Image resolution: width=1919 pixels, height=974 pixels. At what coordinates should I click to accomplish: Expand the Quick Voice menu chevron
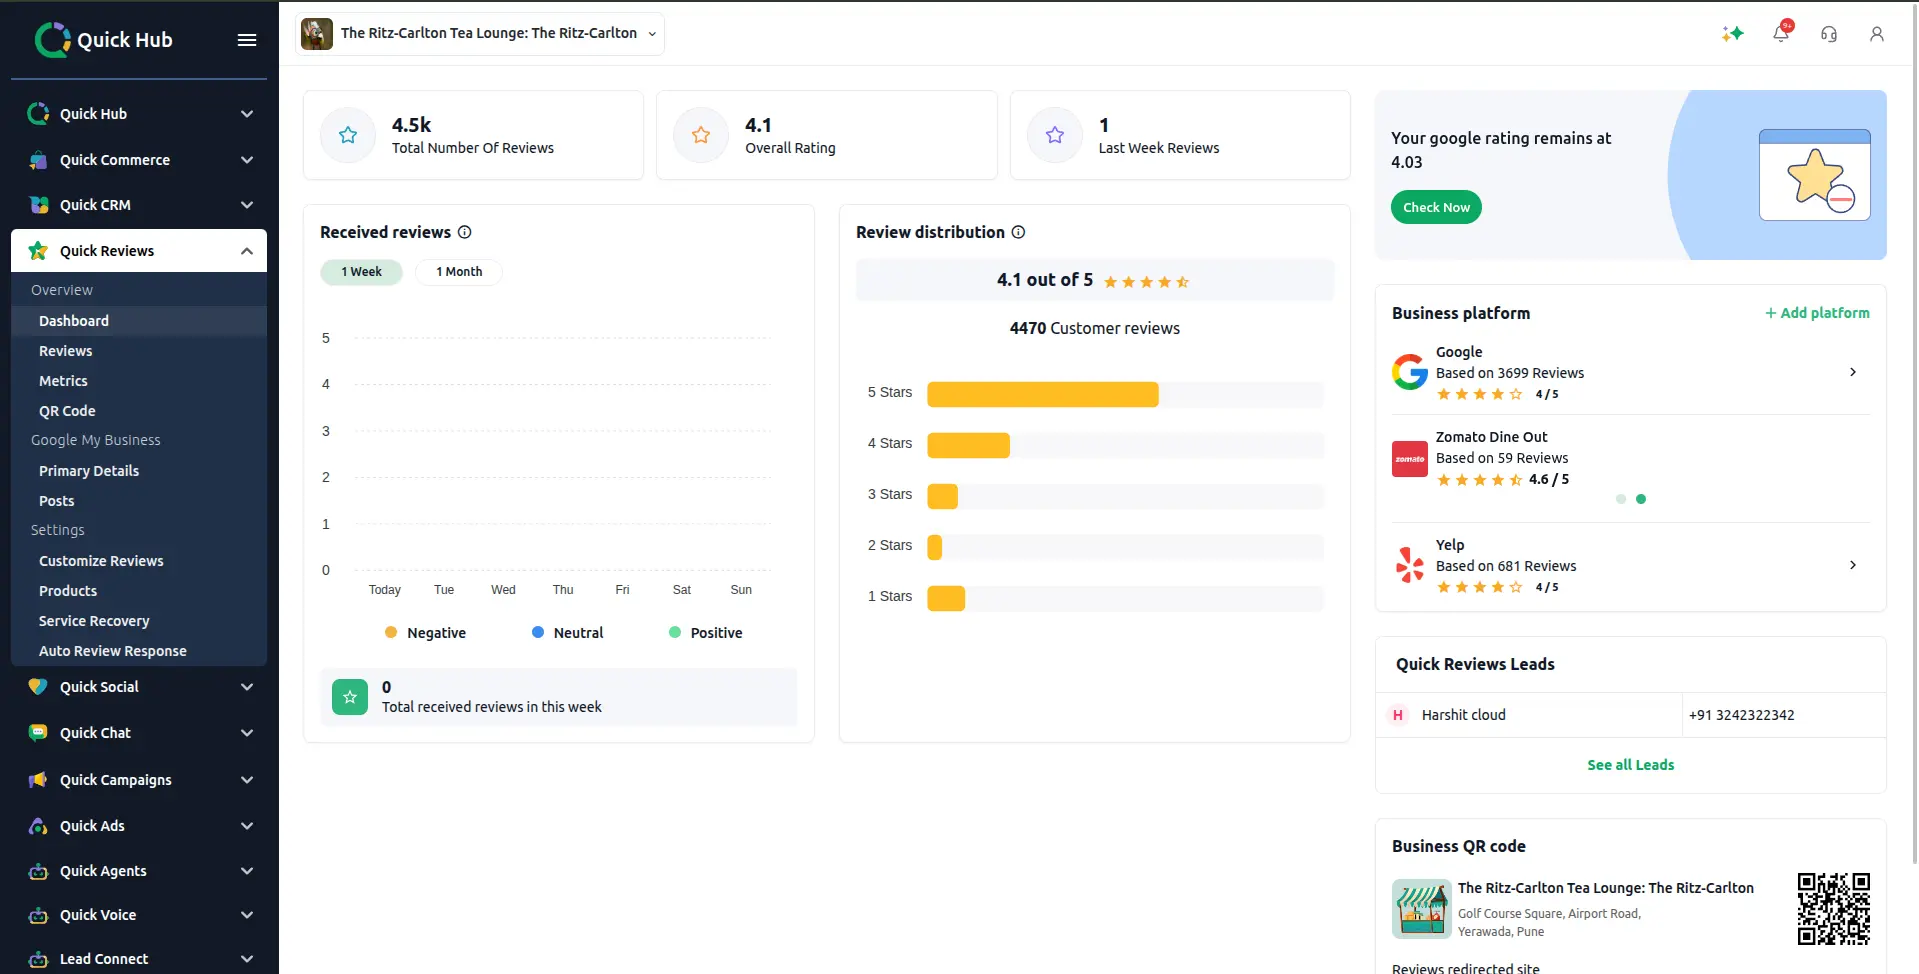(247, 915)
